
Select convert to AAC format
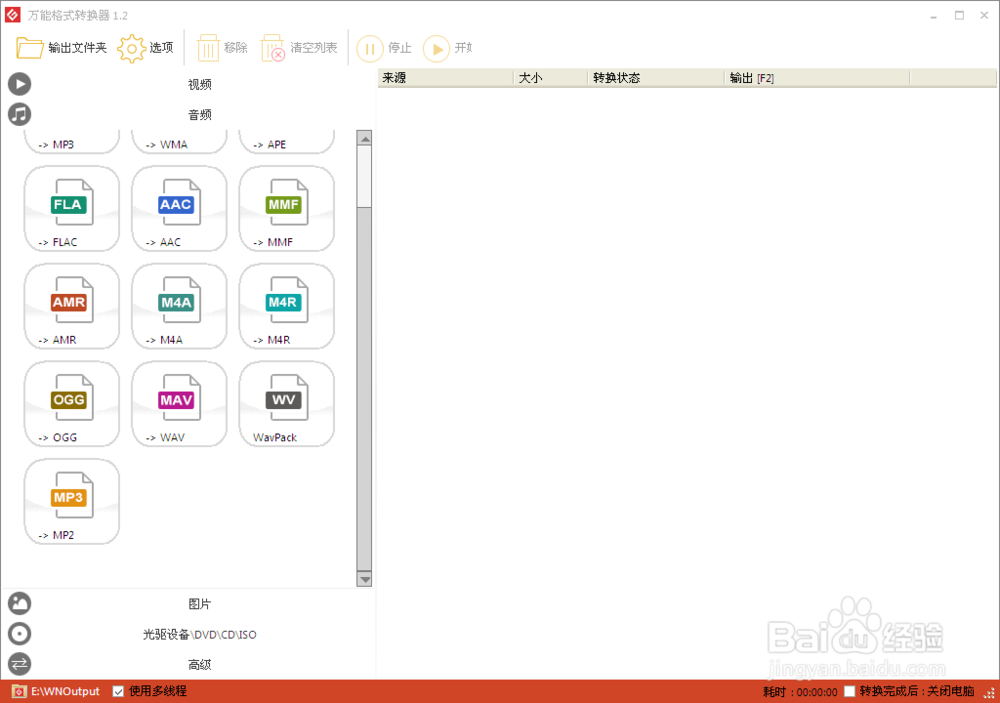[179, 209]
